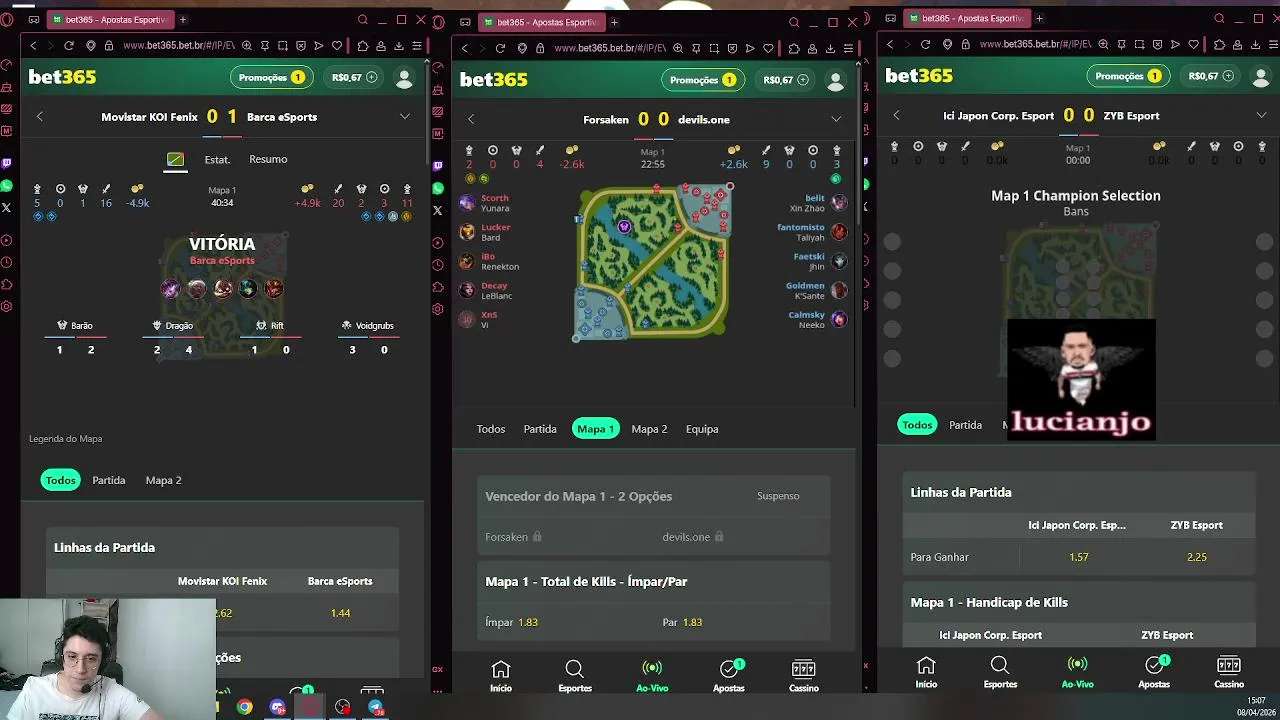Open the account avatar in the Movistar KOI window
The width and height of the screenshot is (1280, 720).
(404, 78)
